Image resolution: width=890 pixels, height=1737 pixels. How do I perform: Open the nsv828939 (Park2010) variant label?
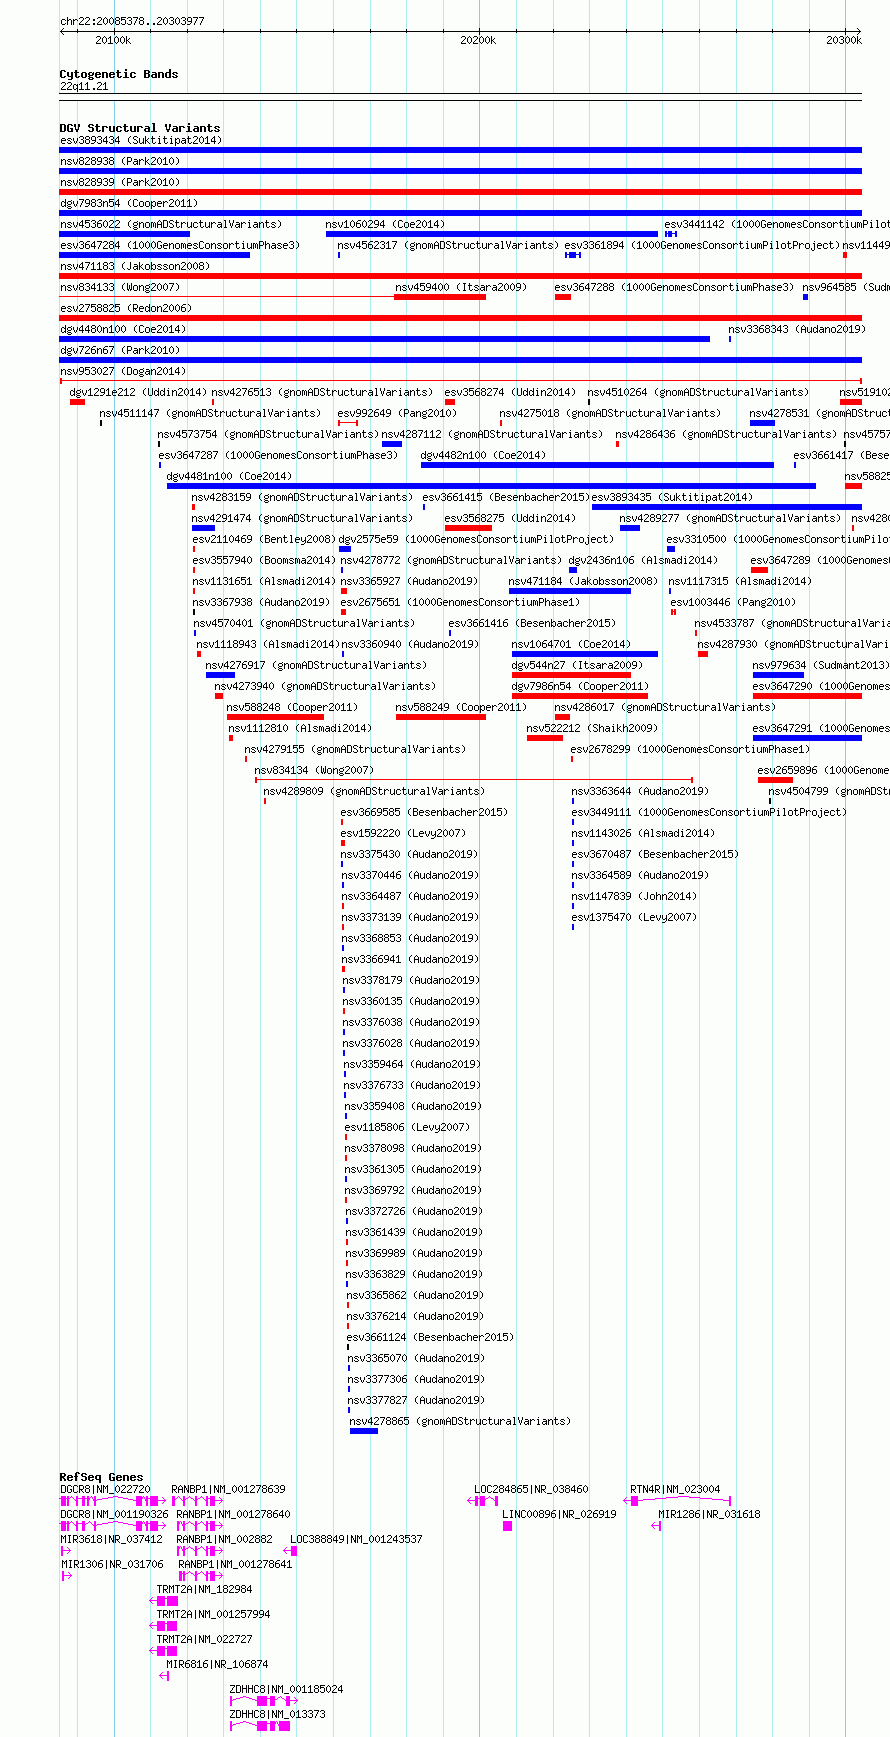point(120,182)
